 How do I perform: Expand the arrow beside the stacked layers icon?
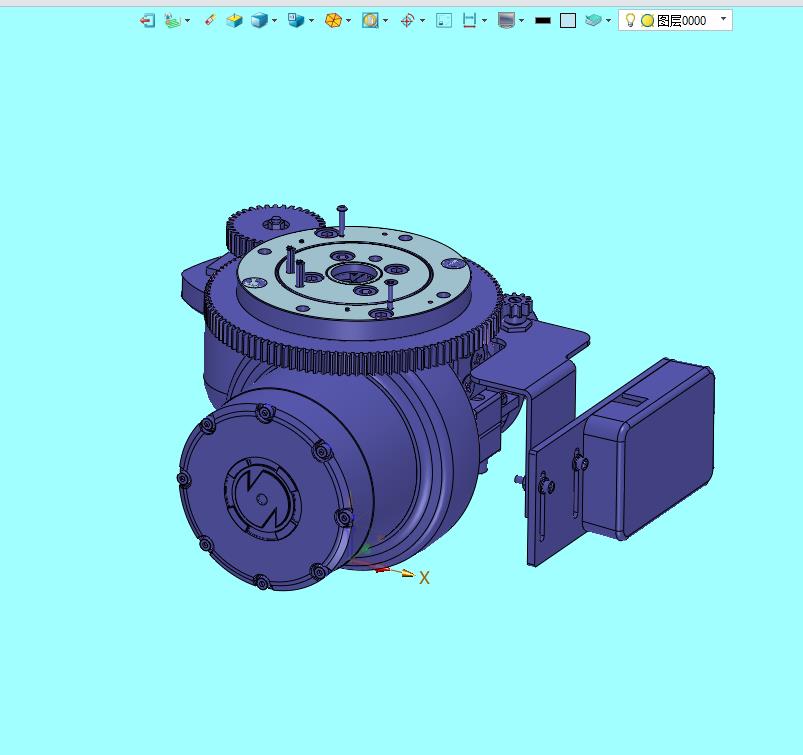(608, 20)
